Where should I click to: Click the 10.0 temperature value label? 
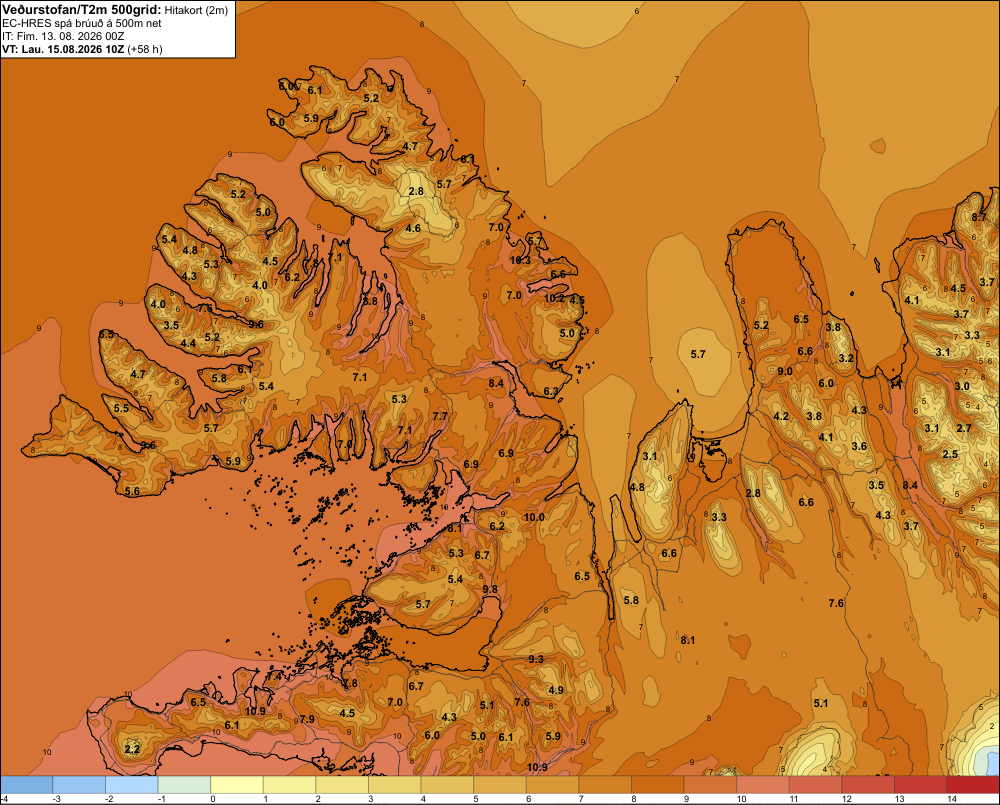(x=534, y=517)
